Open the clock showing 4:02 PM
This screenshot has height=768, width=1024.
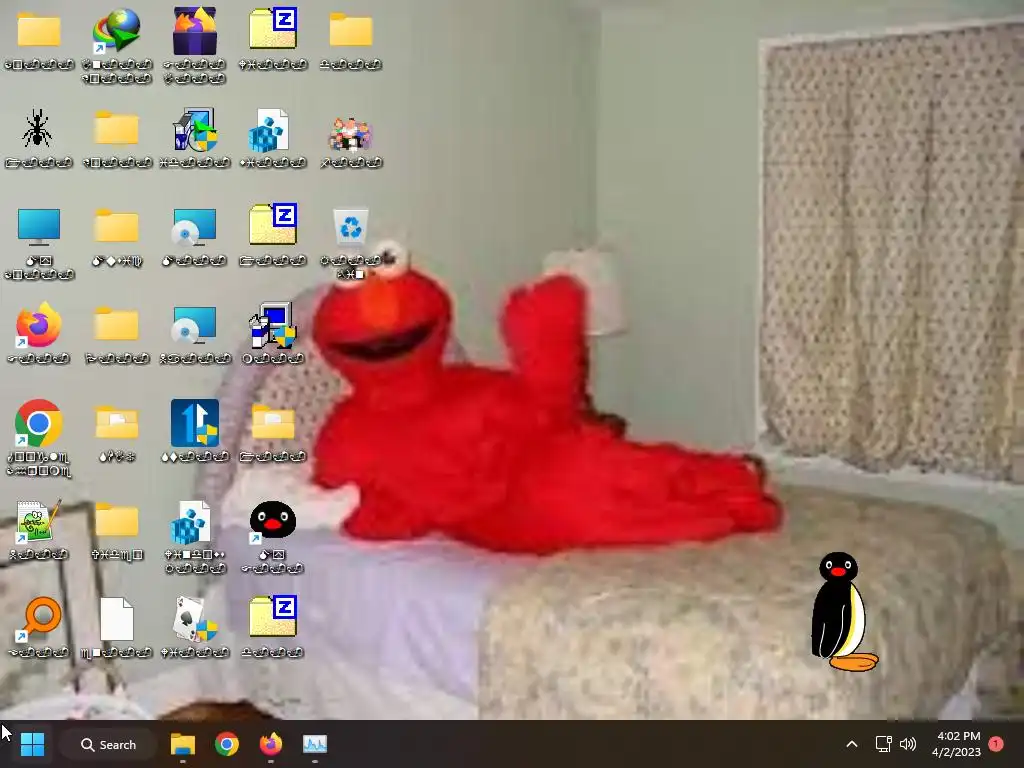pos(957,744)
